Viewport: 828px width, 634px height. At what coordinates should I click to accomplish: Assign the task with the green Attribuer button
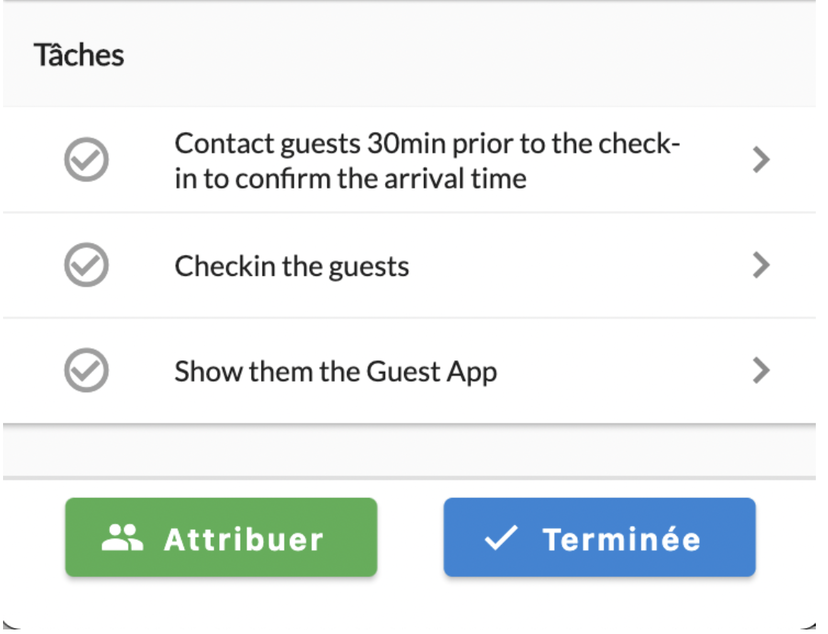point(221,537)
